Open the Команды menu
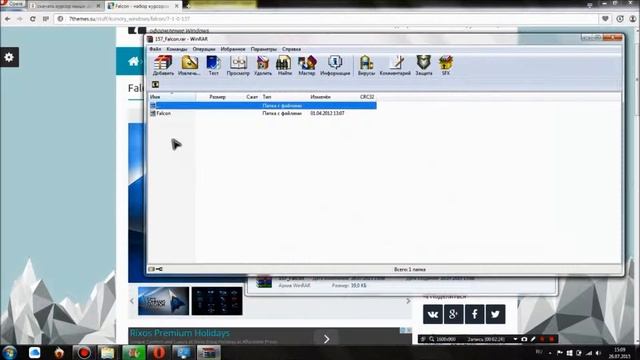The image size is (640, 360). 177,49
